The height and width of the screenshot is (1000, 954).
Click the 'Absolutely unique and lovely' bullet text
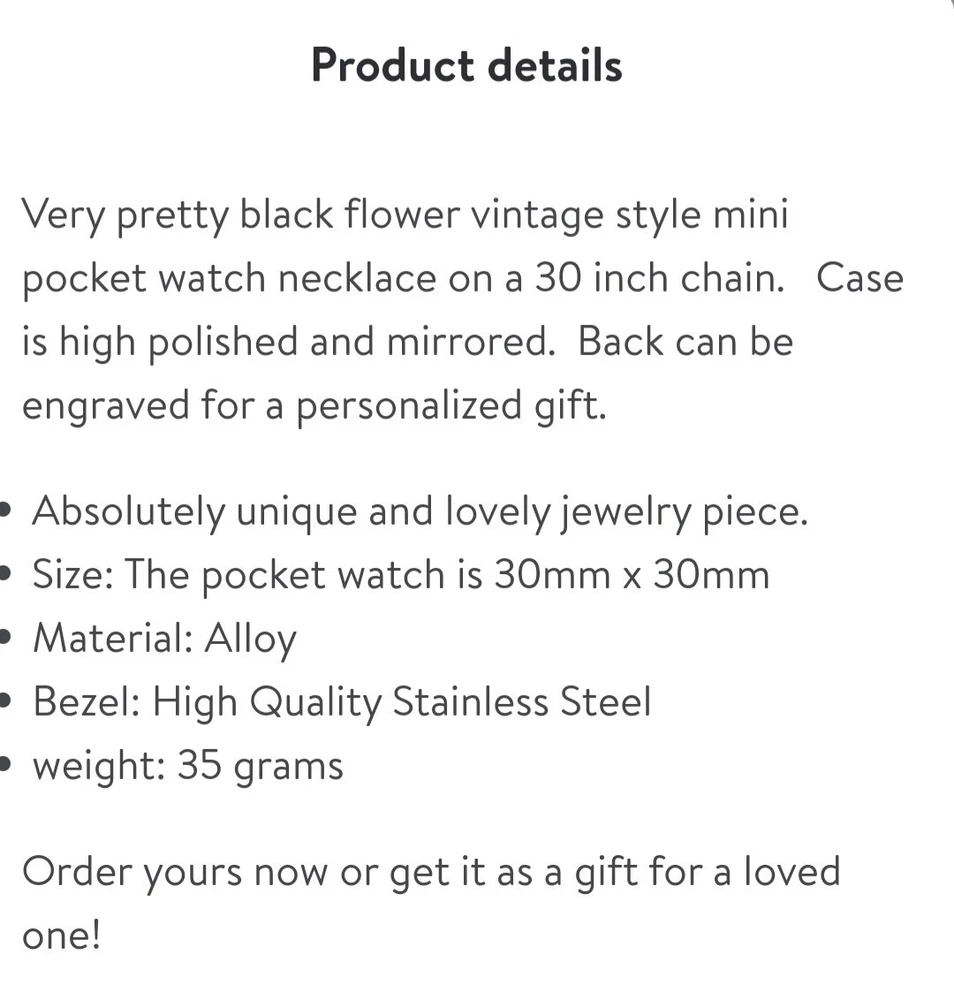tap(420, 512)
